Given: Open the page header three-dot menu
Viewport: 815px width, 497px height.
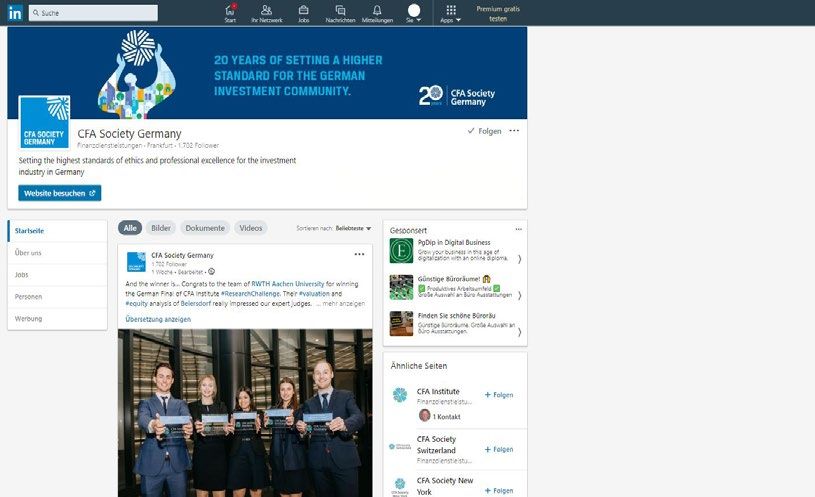Looking at the screenshot, I should [x=514, y=130].
